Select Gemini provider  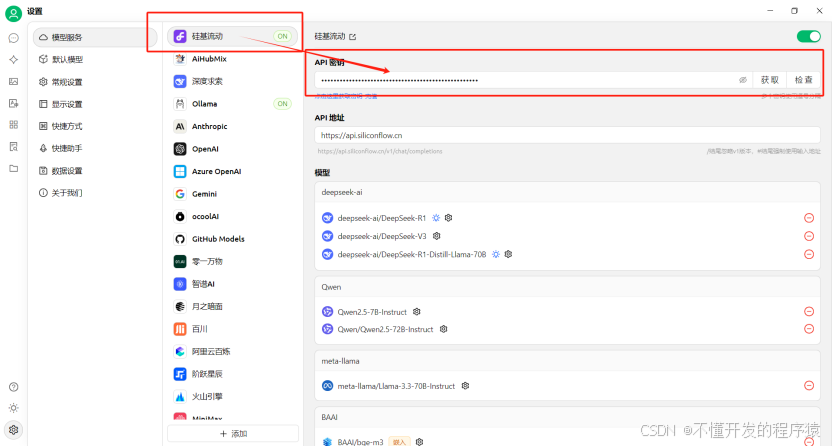232,194
